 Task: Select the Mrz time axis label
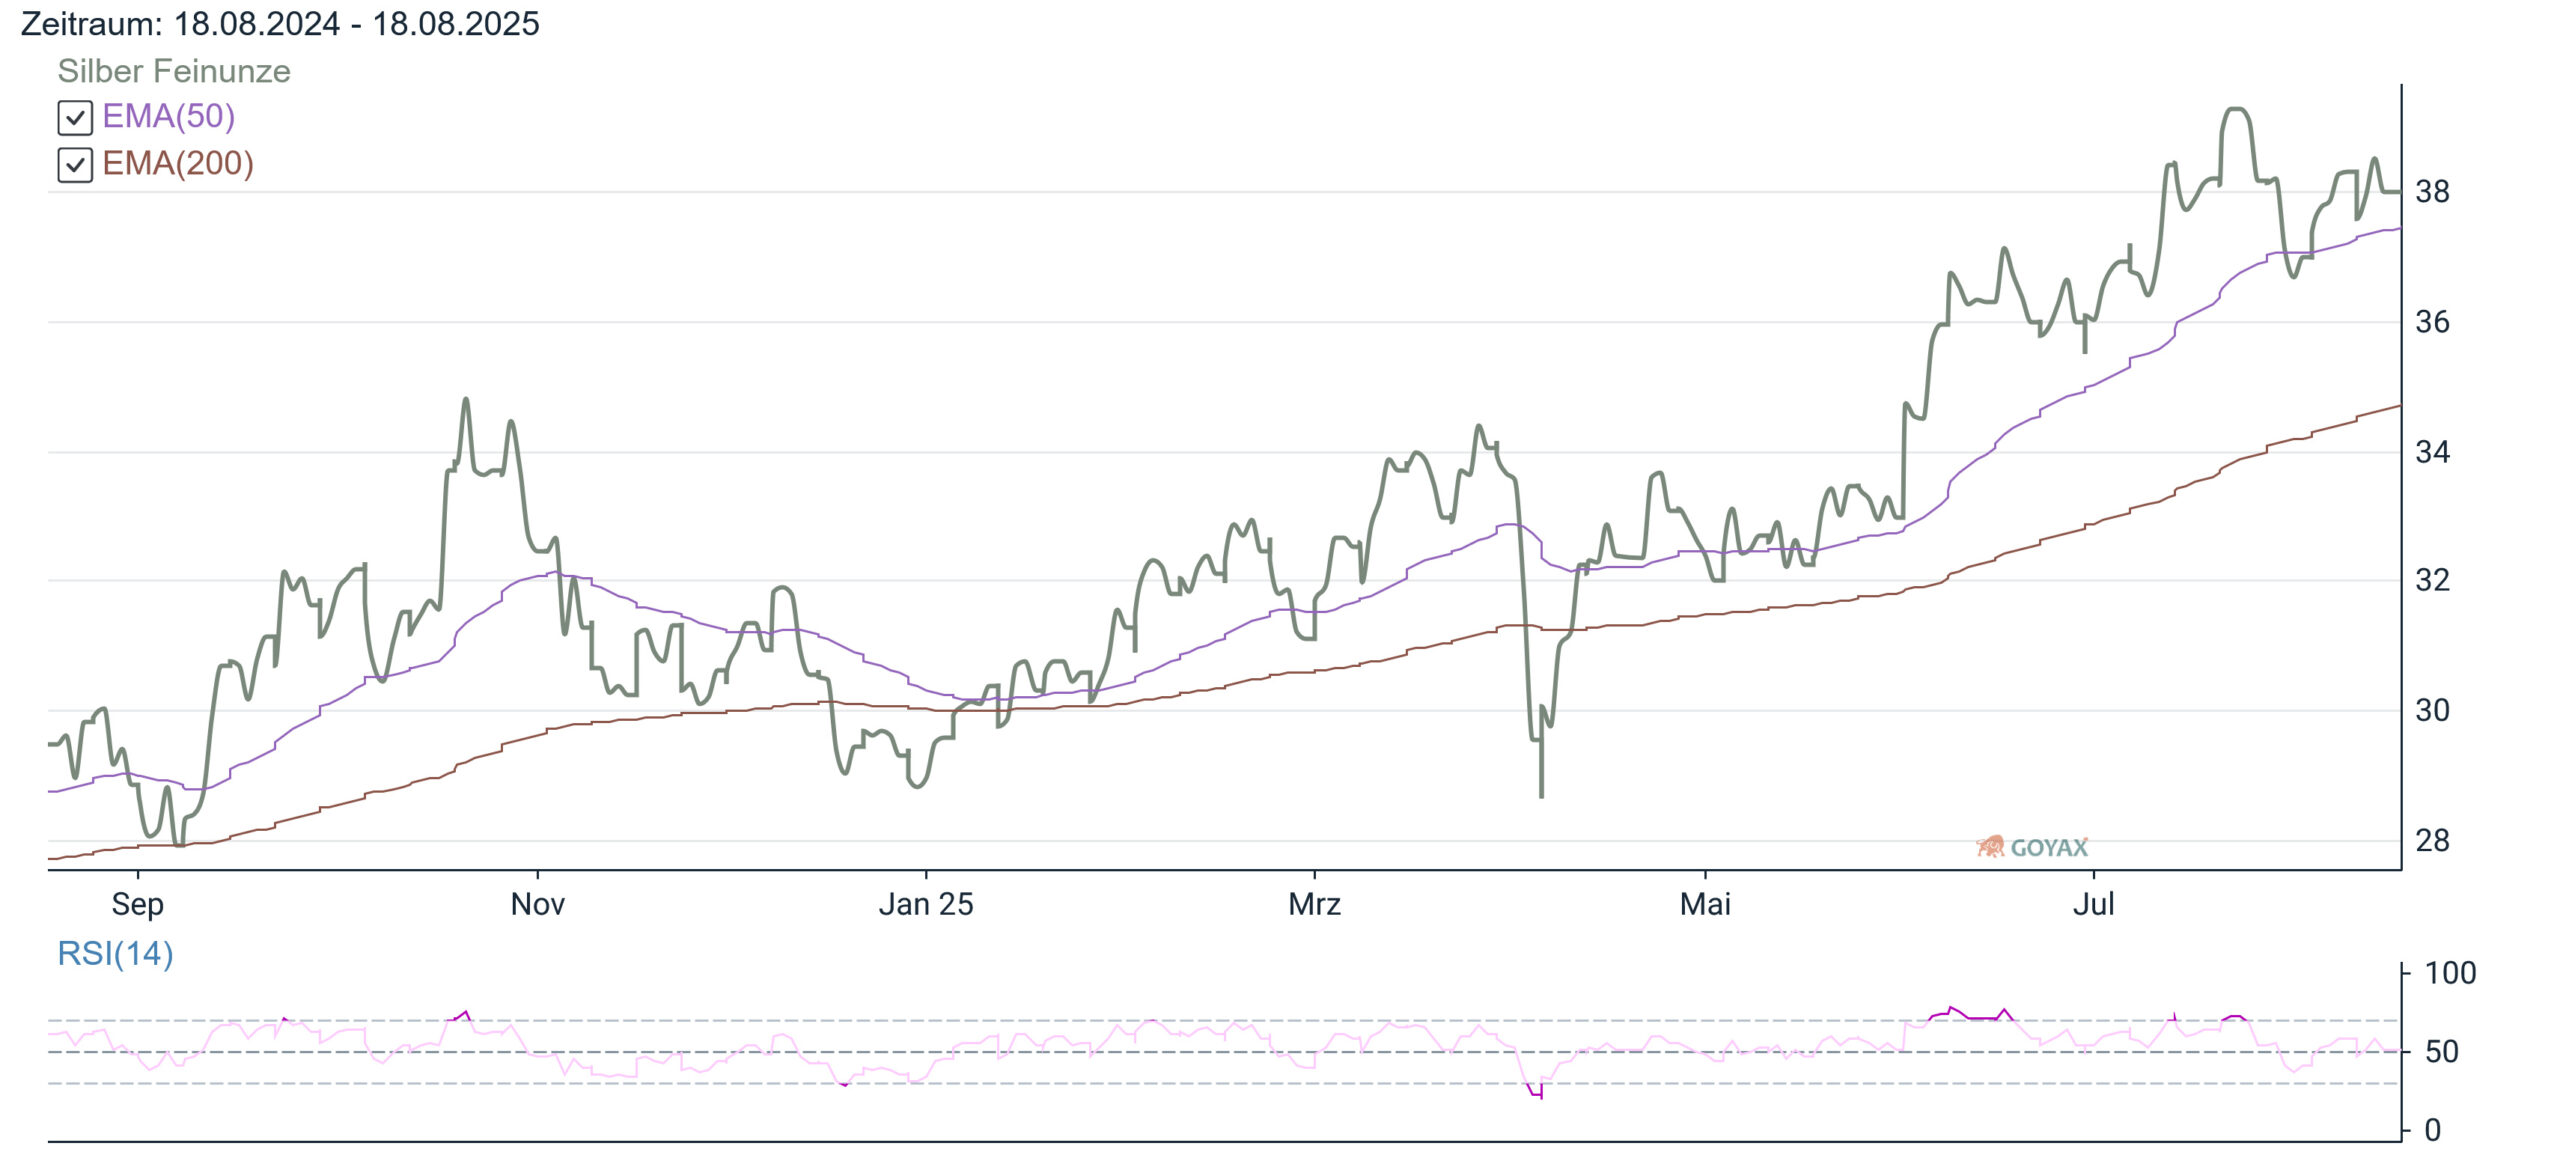1314,904
